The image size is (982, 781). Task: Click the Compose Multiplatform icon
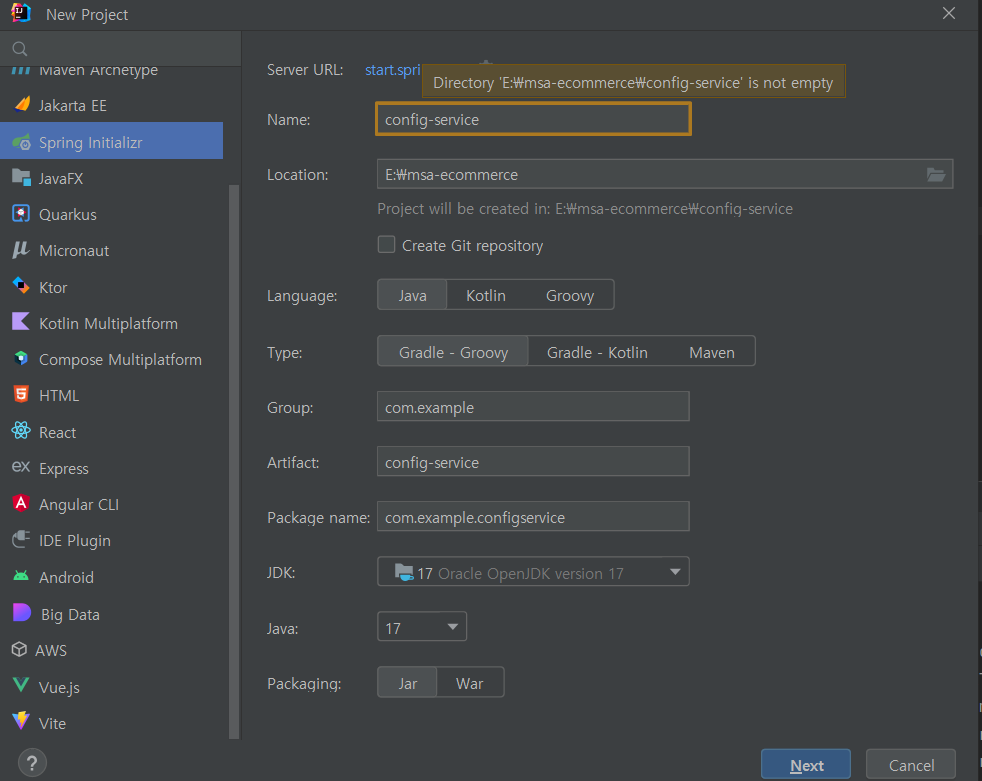coord(21,358)
